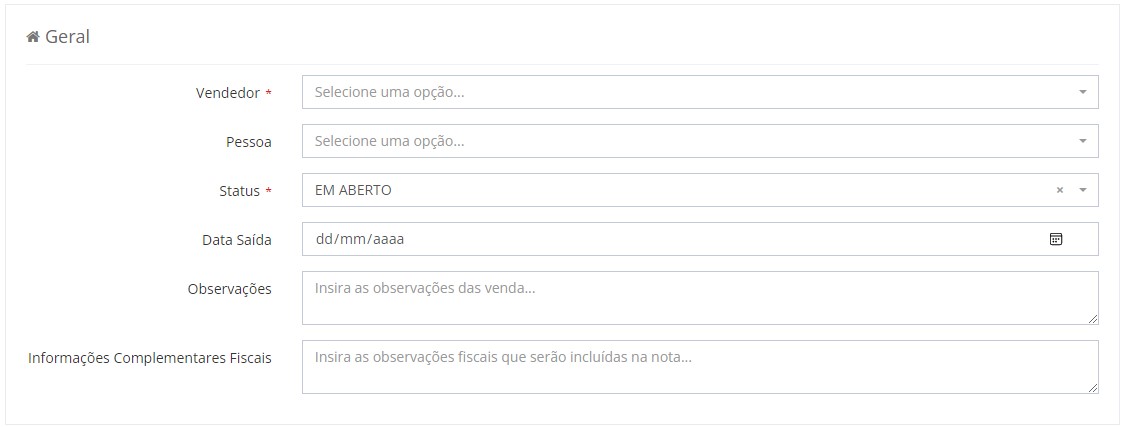Select the day segment of Data Saída
Image resolution: width=1124 pixels, height=427 pixels.
[x=323, y=240]
